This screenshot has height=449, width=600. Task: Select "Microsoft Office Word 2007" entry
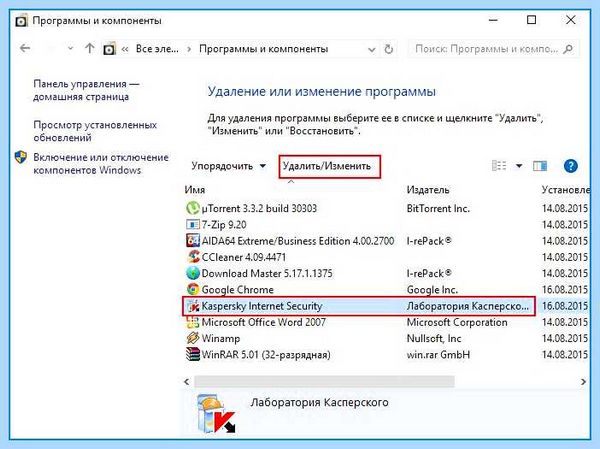[264, 322]
